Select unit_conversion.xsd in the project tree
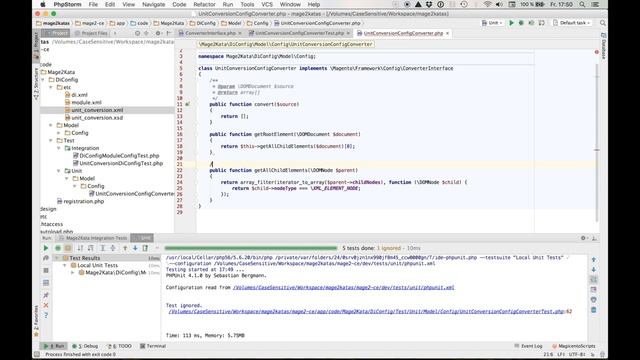 pyautogui.click(x=97, y=118)
